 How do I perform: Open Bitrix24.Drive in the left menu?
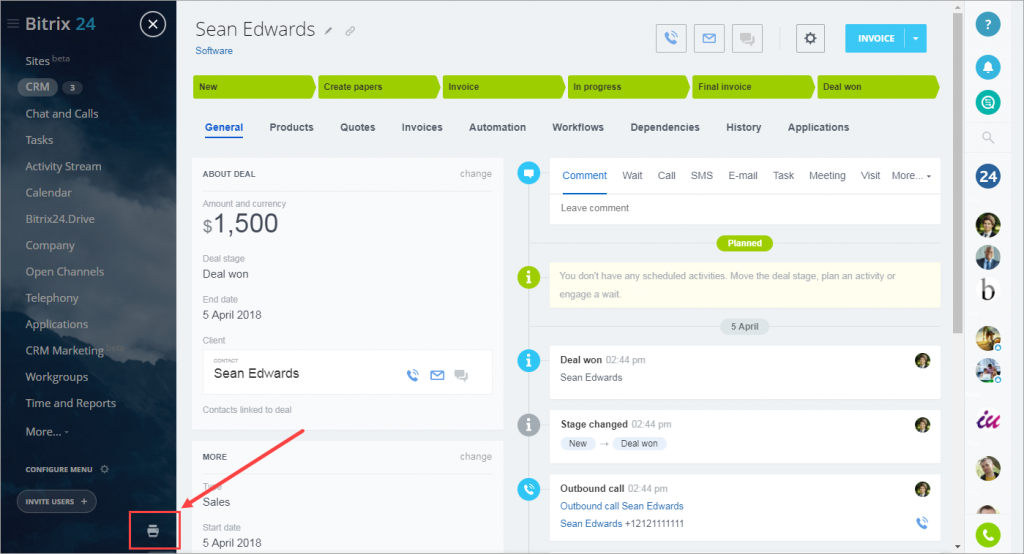click(60, 219)
